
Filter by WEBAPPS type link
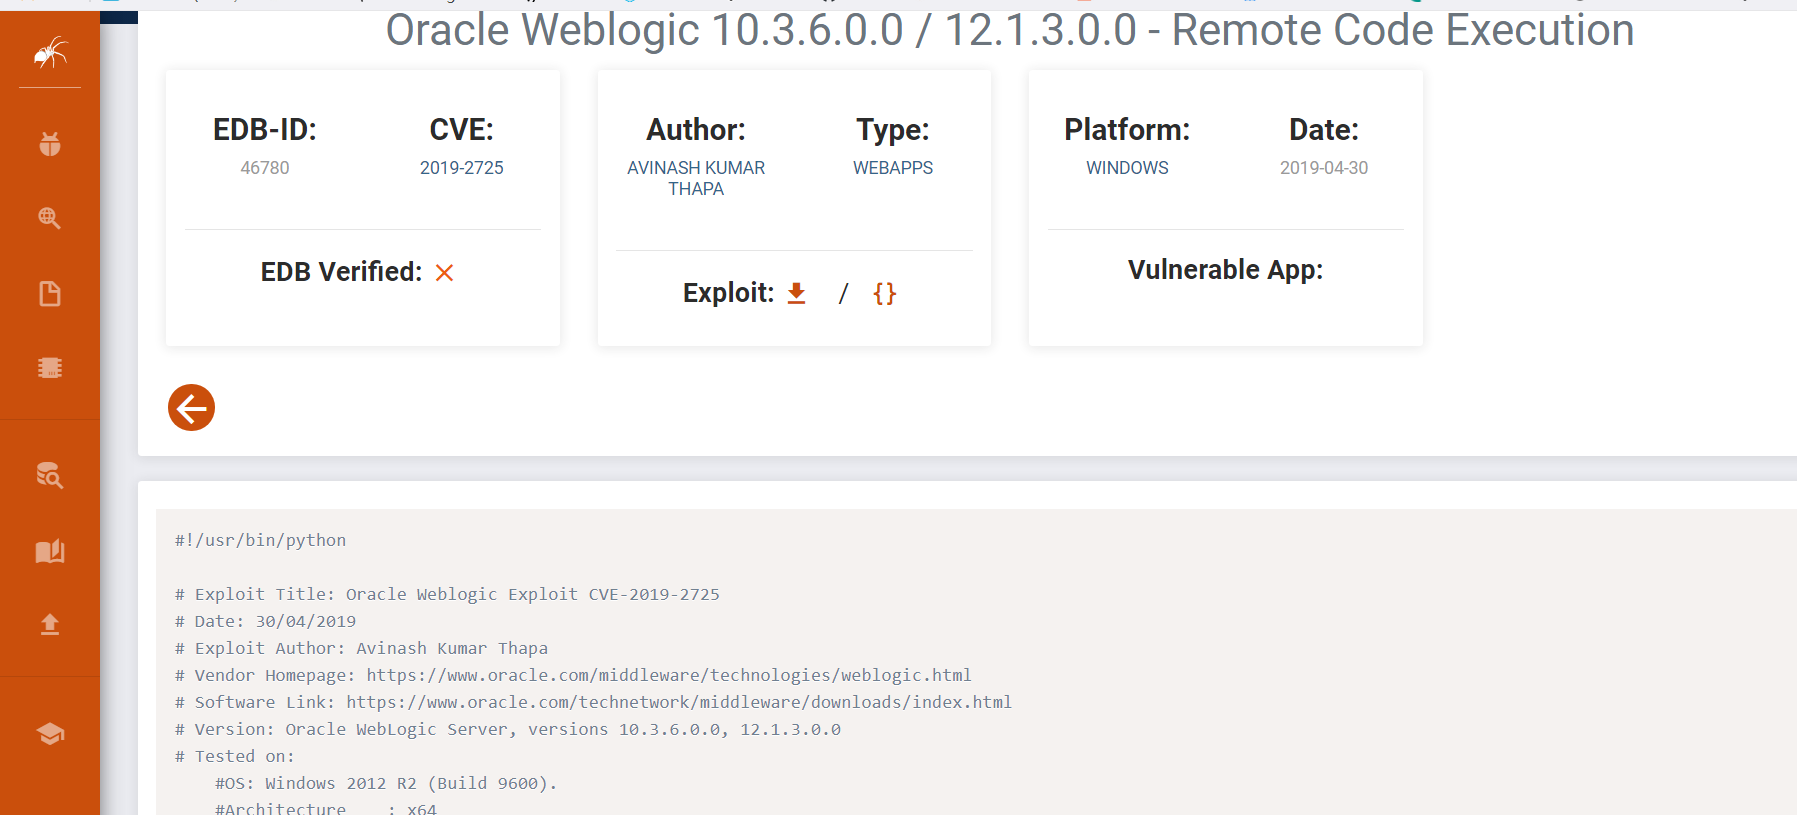click(893, 168)
